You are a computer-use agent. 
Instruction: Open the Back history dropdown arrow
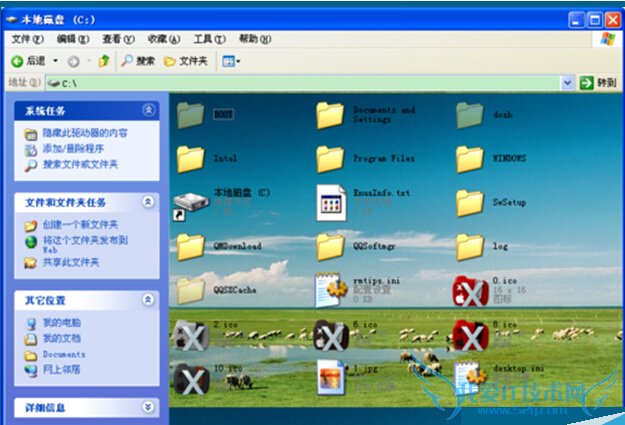tap(55, 61)
